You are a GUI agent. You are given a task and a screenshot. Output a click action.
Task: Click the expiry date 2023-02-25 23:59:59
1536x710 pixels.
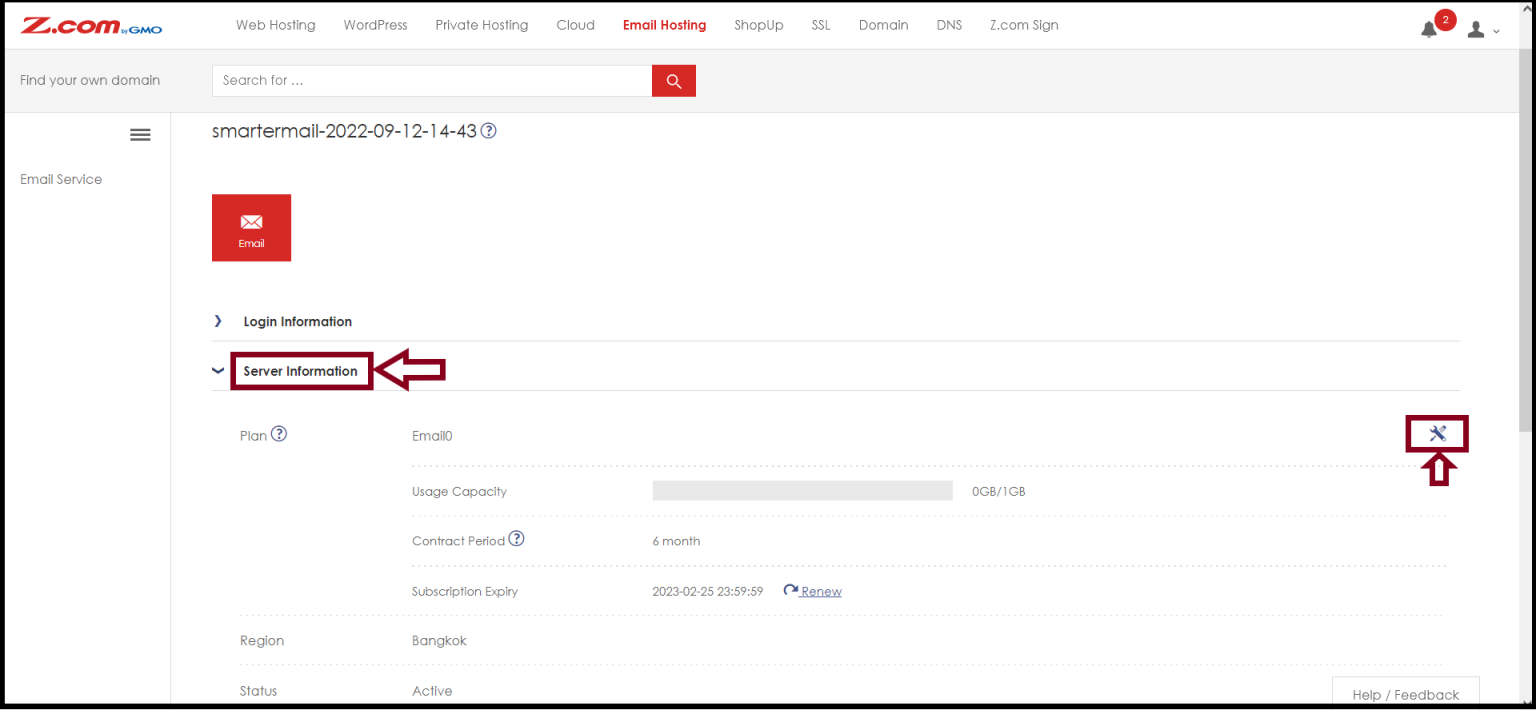point(707,591)
